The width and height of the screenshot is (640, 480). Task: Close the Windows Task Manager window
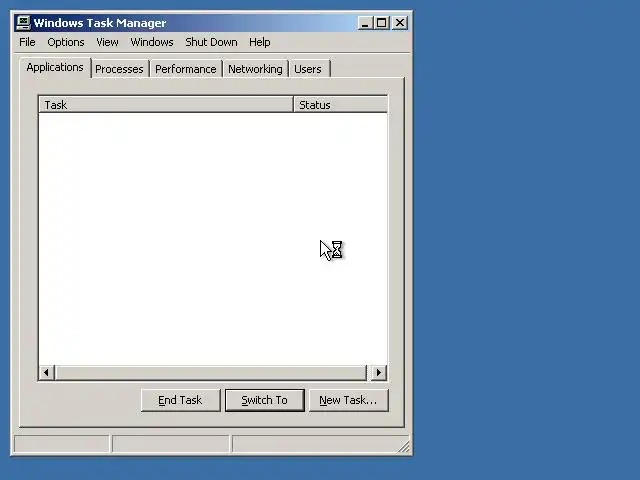point(400,23)
